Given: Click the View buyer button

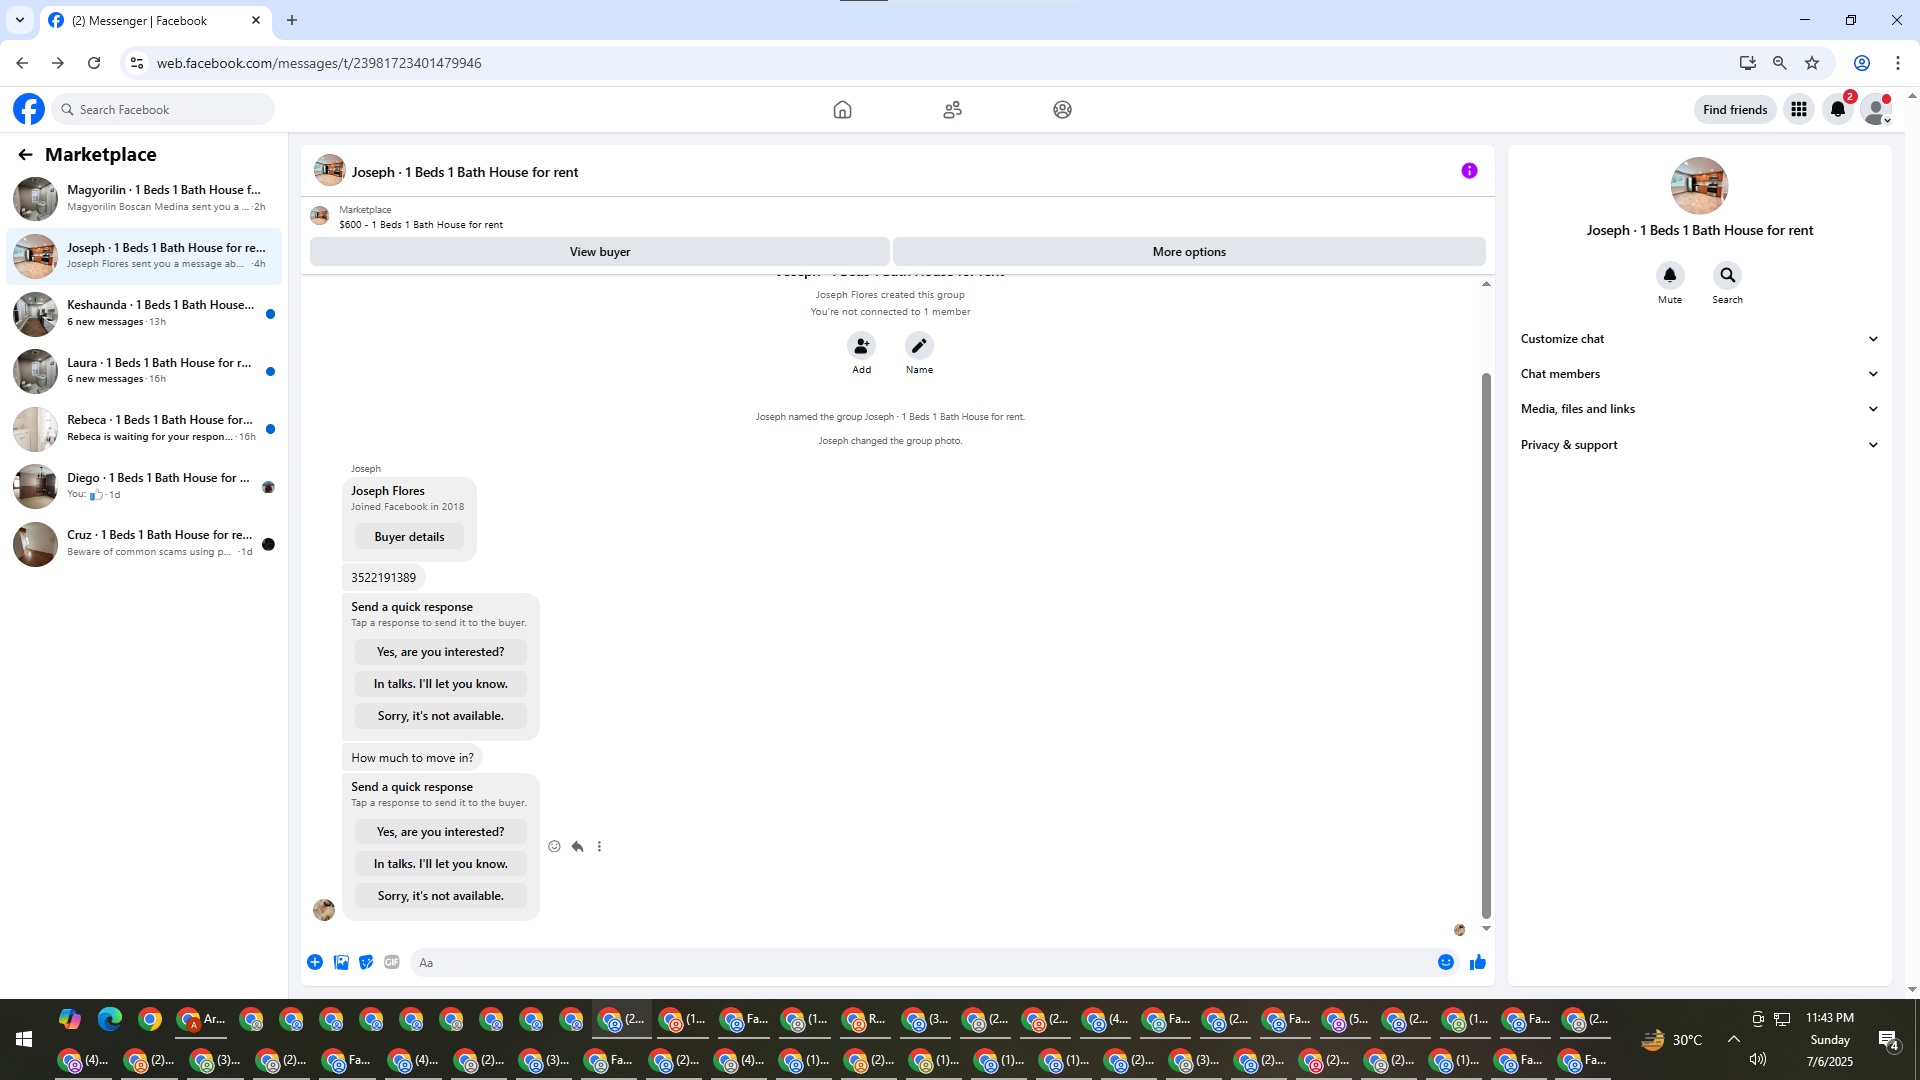Looking at the screenshot, I should (599, 252).
